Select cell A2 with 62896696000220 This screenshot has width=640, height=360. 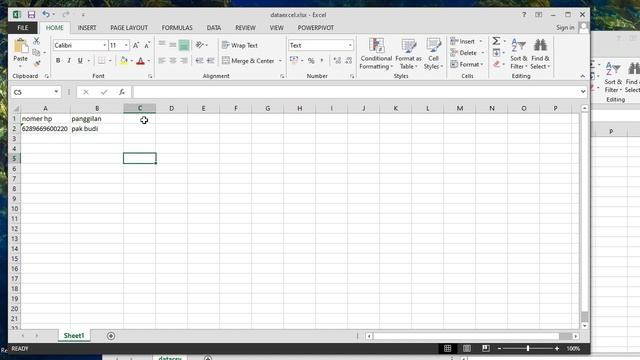point(45,129)
